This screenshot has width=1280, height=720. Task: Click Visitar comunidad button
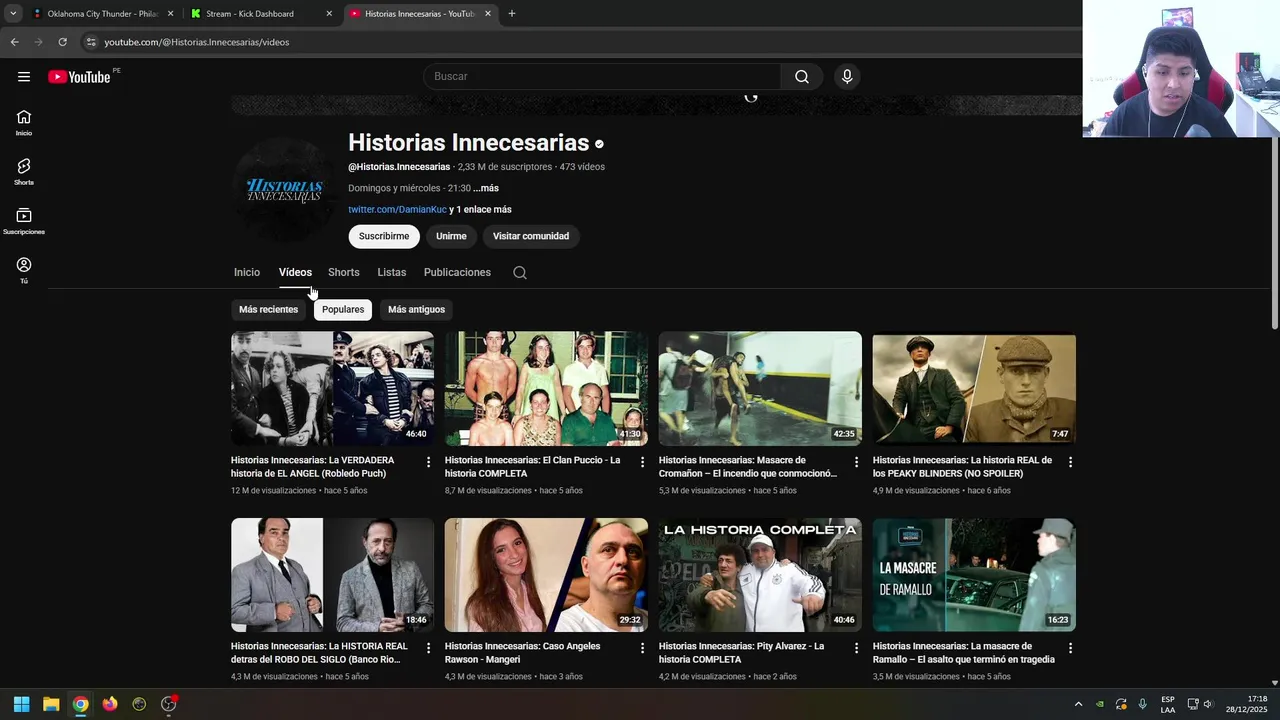click(x=531, y=236)
